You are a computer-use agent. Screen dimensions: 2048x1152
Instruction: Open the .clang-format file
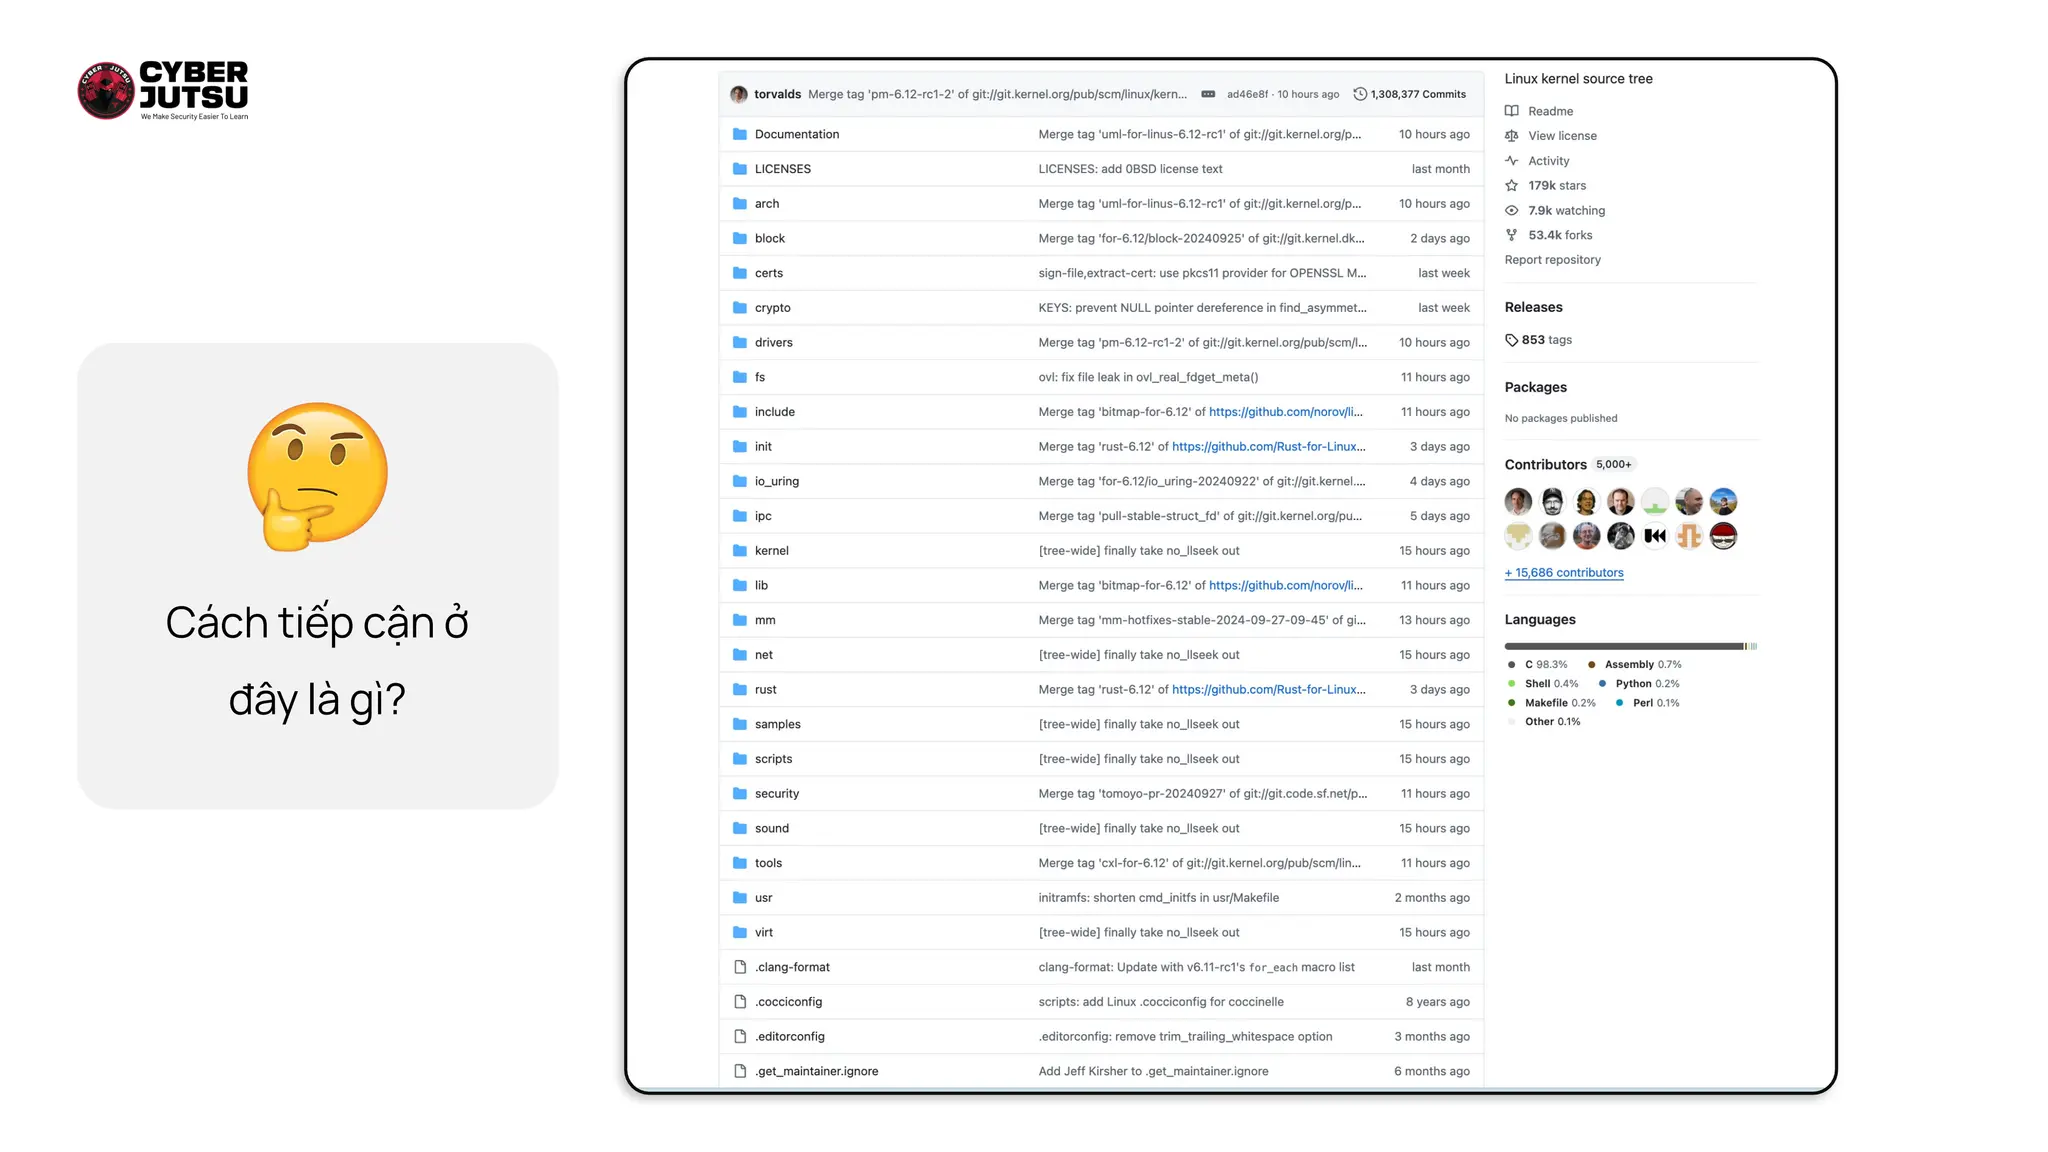[792, 967]
